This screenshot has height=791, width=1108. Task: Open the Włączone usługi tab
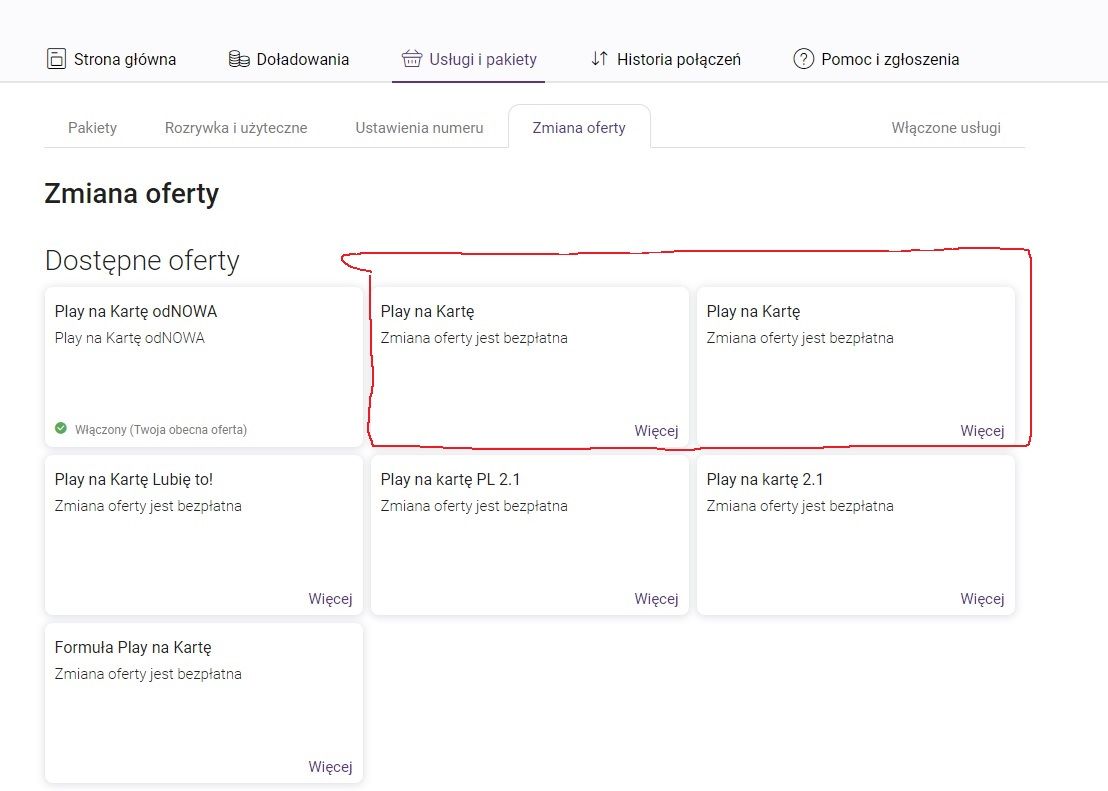946,128
